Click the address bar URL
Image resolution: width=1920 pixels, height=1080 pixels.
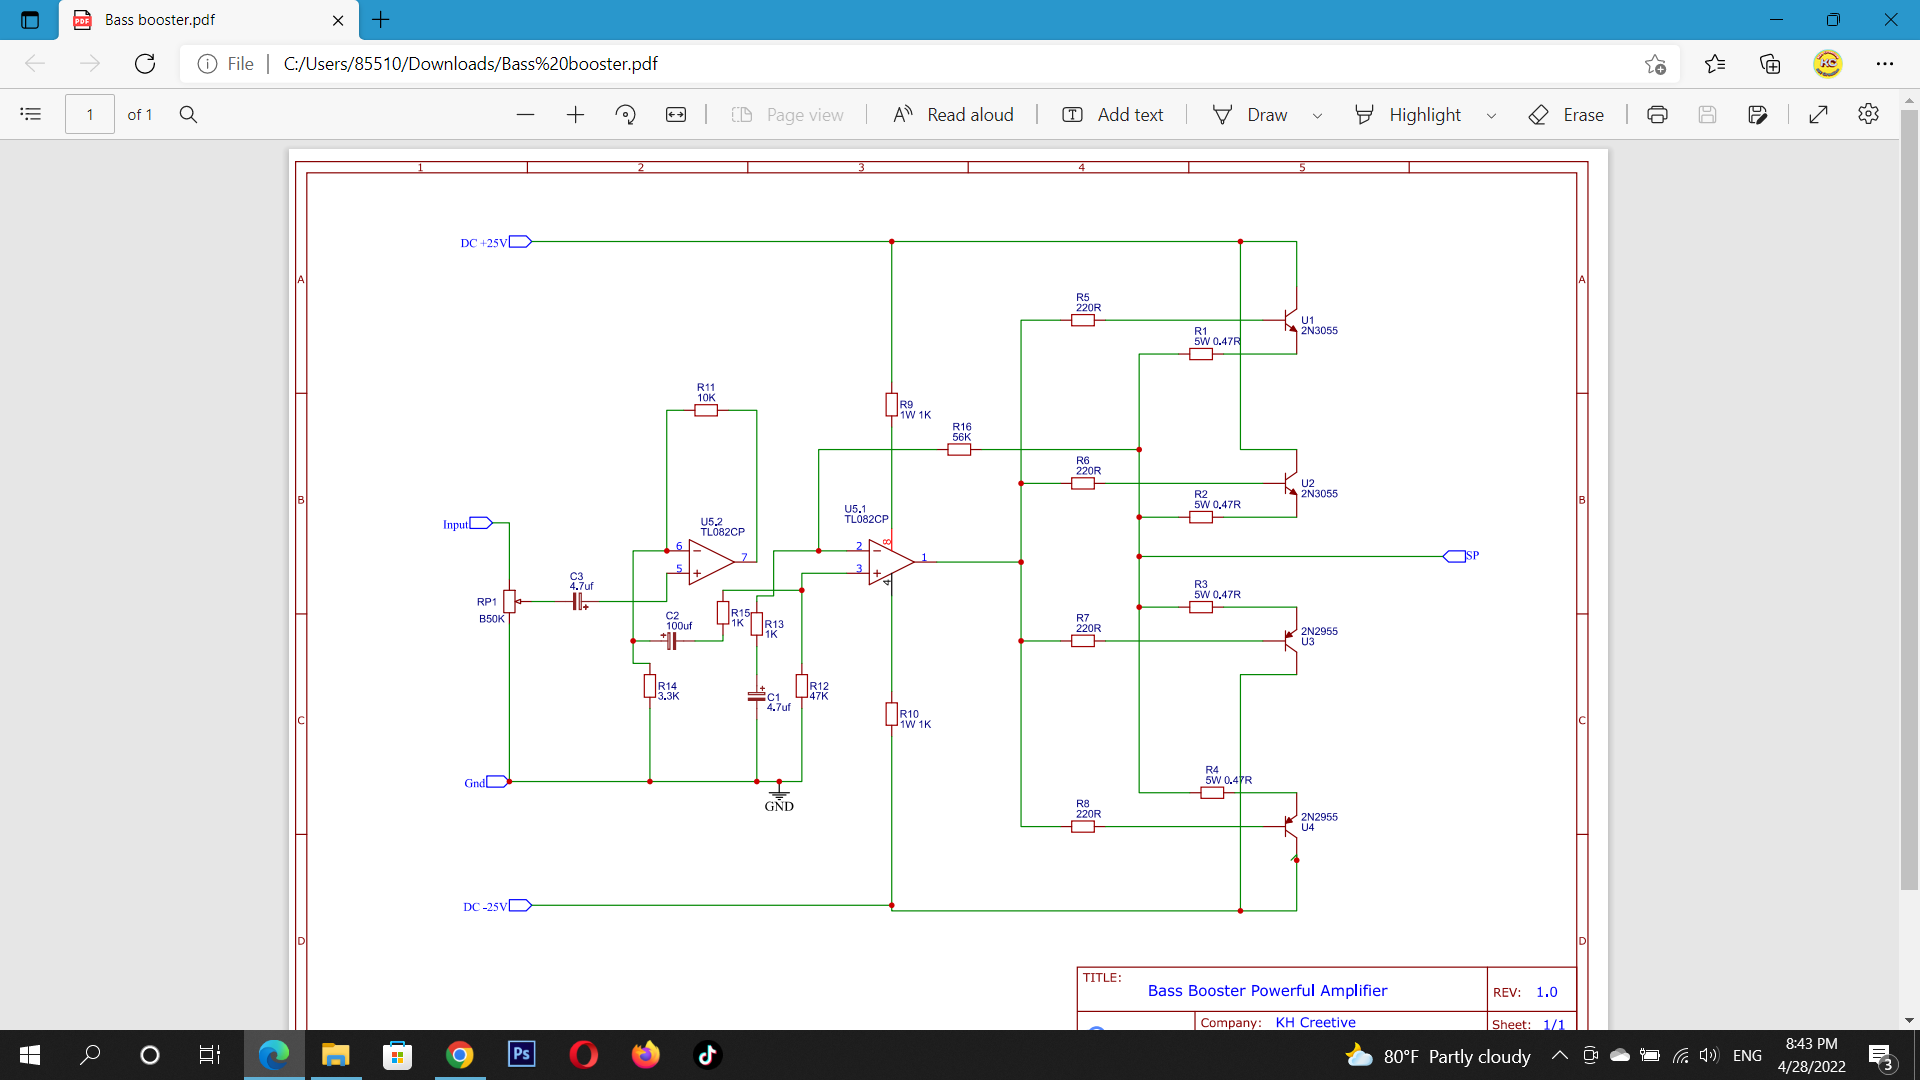pyautogui.click(x=471, y=63)
